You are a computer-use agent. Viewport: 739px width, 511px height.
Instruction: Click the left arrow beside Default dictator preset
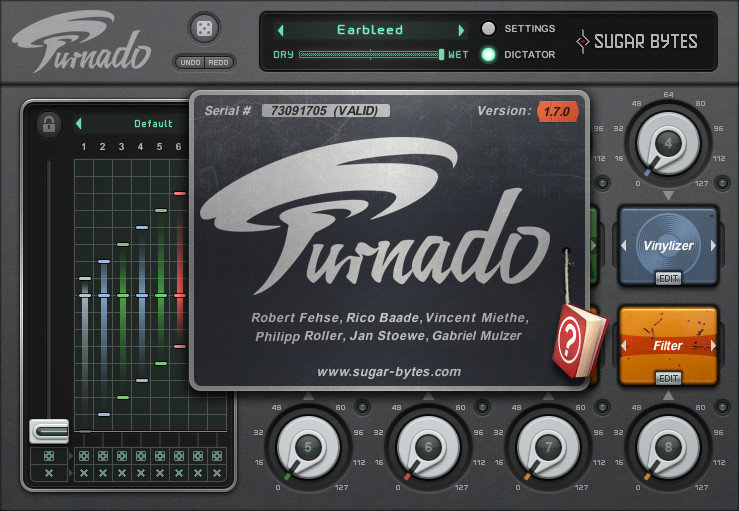click(79, 124)
